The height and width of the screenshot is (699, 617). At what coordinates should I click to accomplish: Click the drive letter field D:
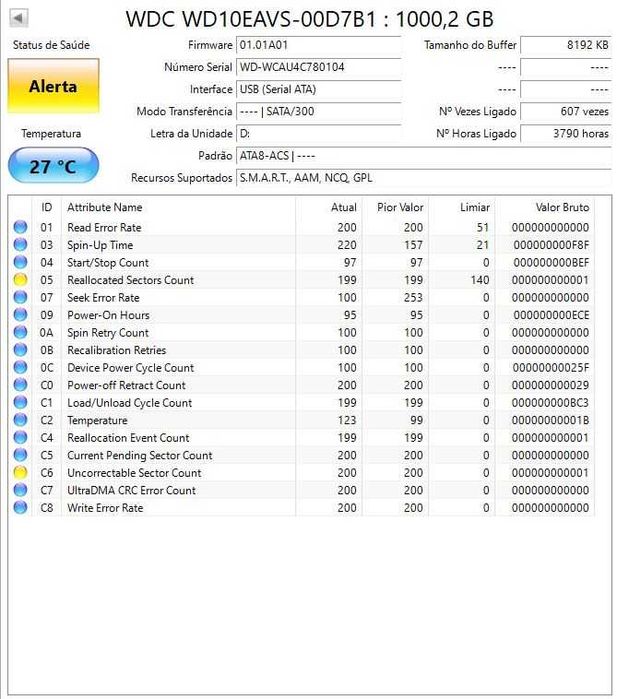coord(319,134)
